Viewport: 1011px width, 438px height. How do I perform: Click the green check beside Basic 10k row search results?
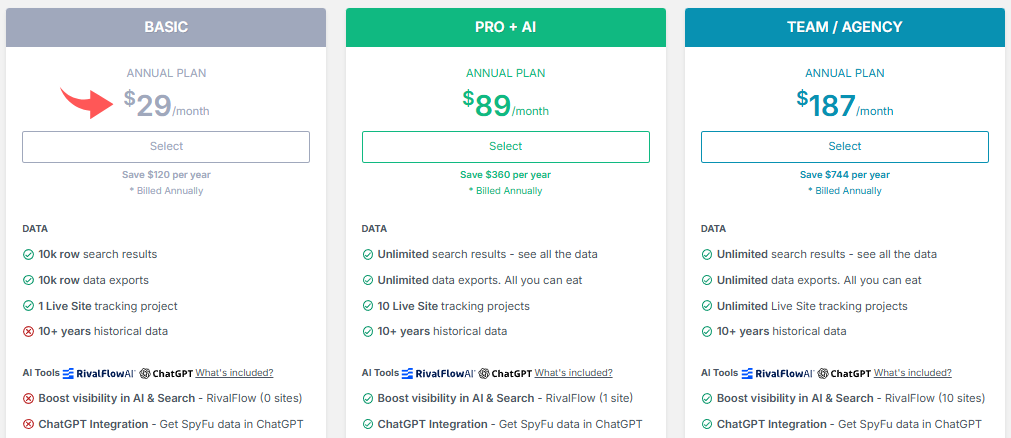pos(28,254)
